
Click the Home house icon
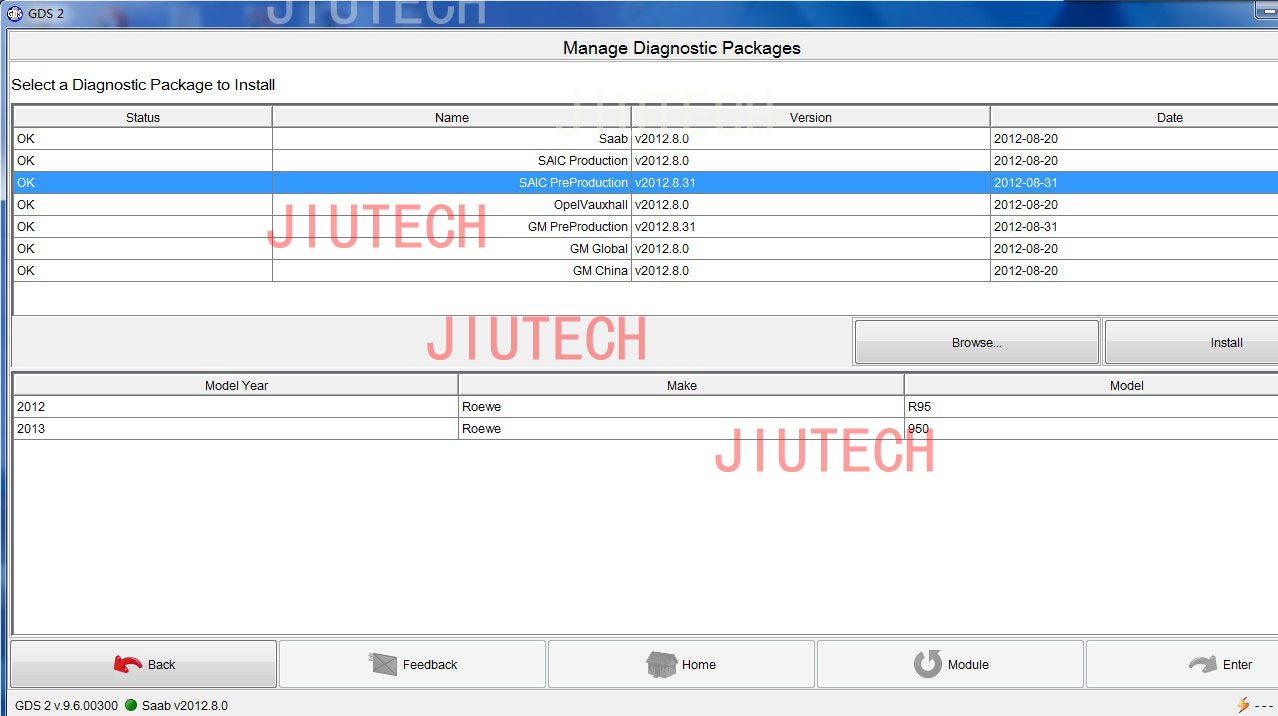[661, 664]
